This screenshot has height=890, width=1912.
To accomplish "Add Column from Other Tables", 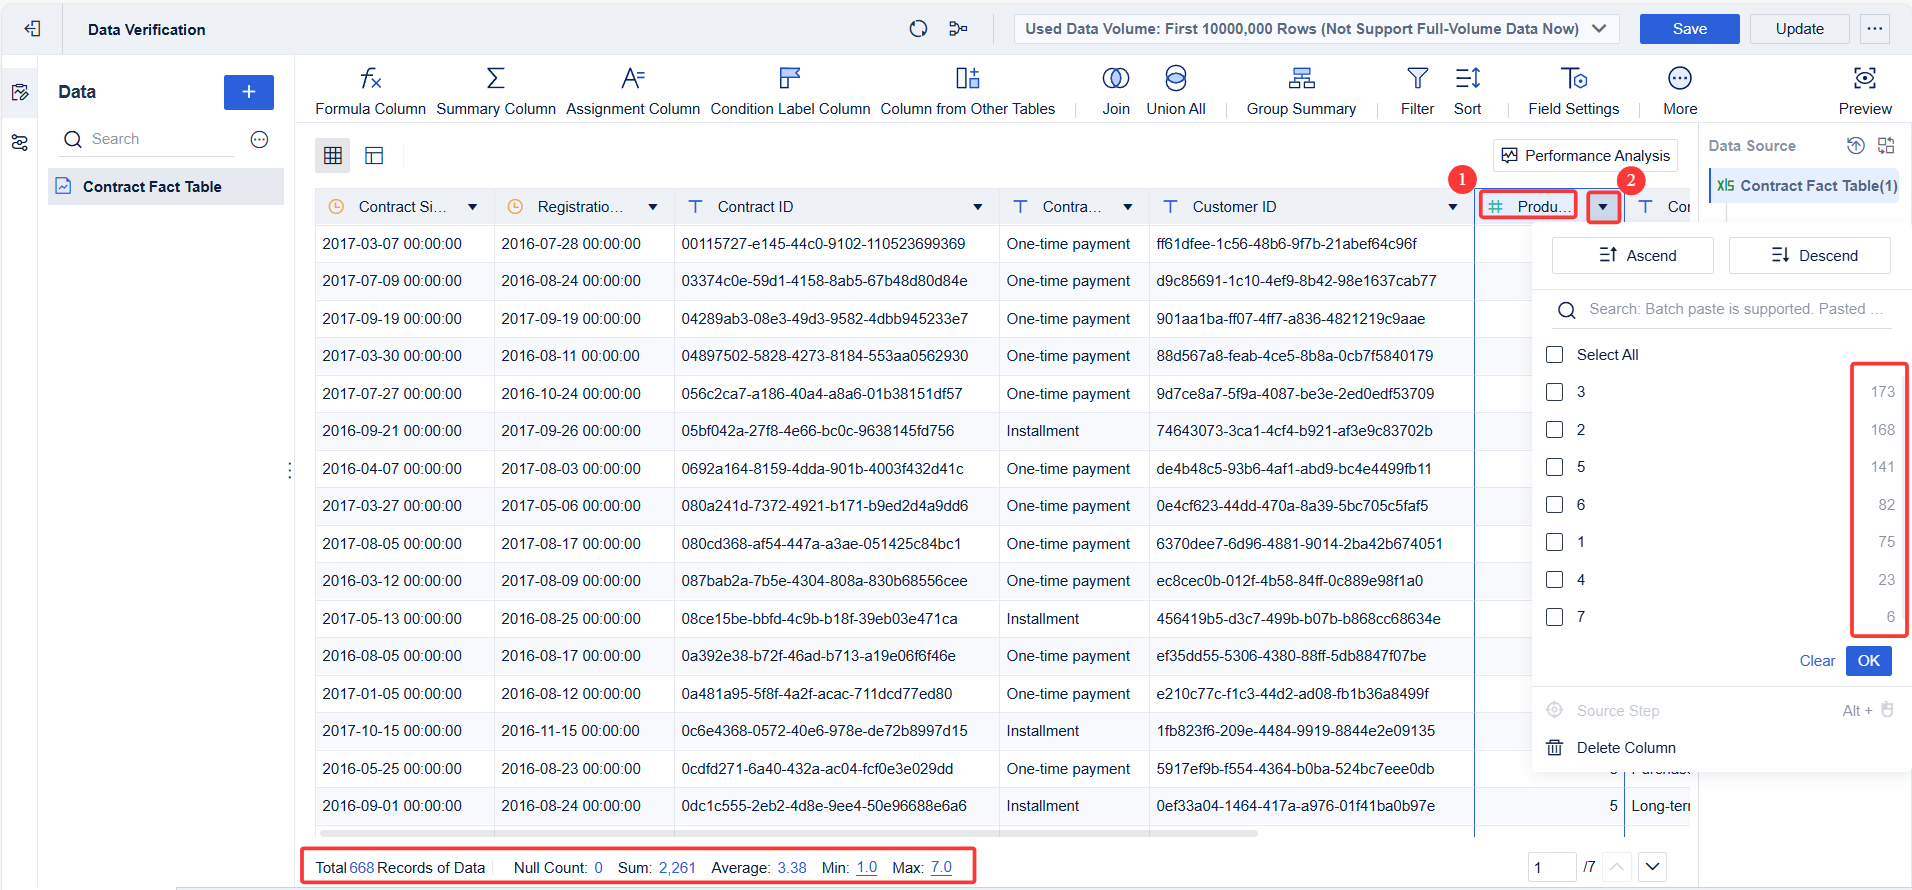I will [x=967, y=91].
